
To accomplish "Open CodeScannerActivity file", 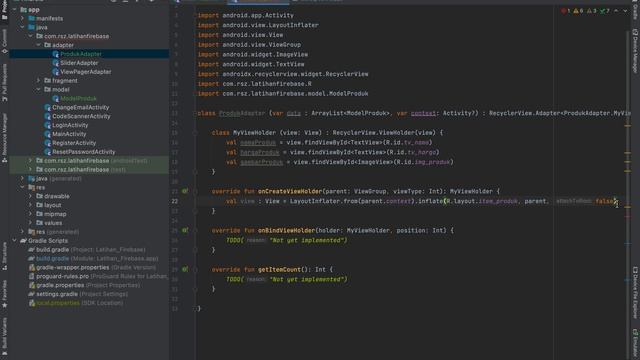I will tap(81, 116).
